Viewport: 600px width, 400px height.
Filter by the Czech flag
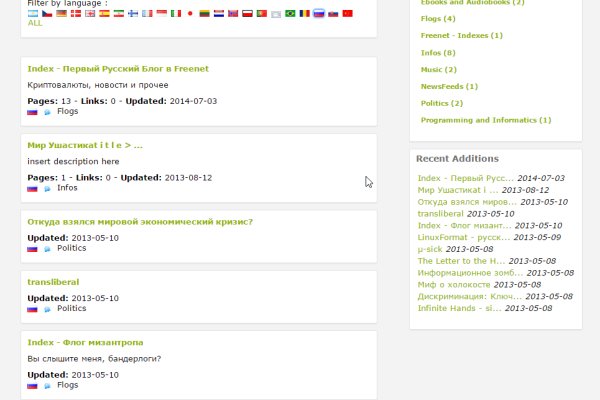tap(47, 13)
